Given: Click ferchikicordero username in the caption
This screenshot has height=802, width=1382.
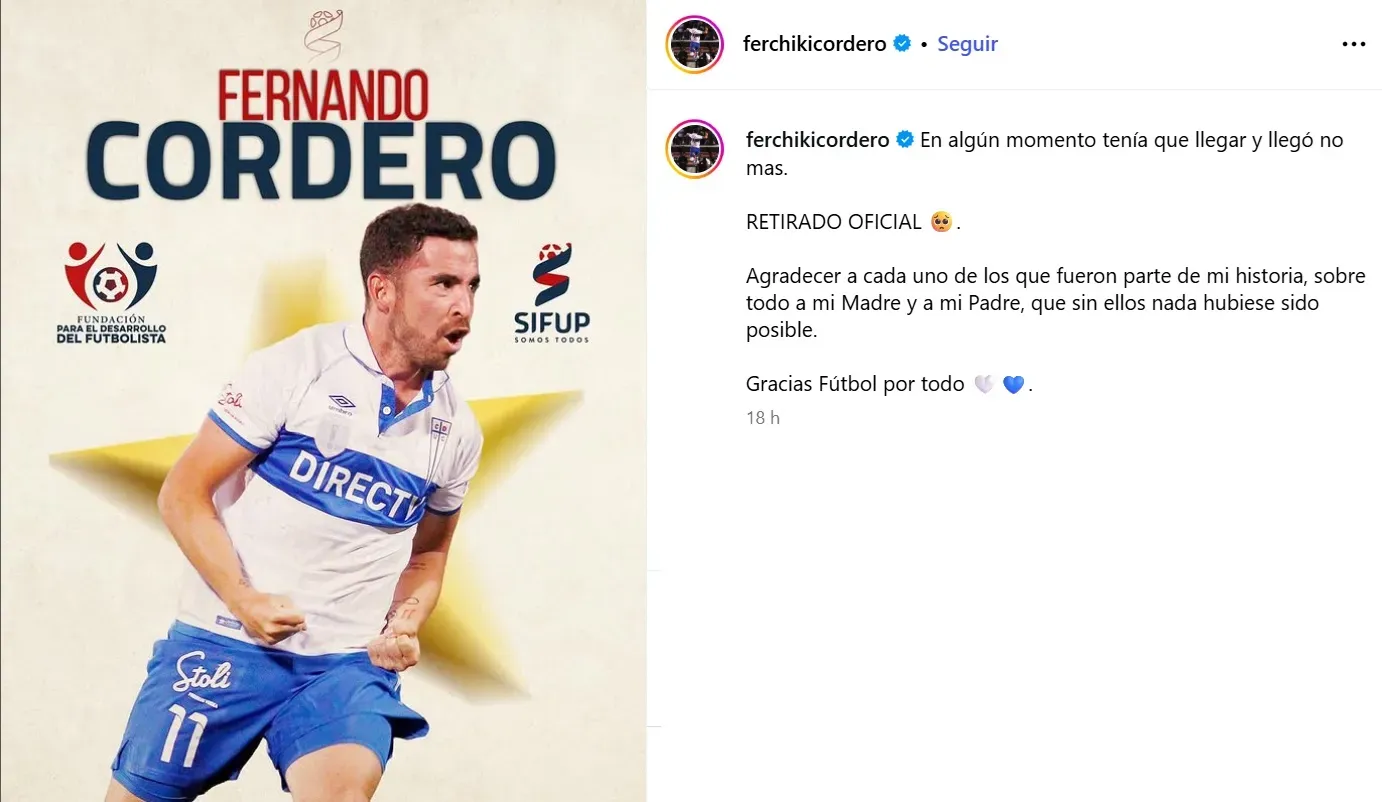Looking at the screenshot, I should 818,140.
